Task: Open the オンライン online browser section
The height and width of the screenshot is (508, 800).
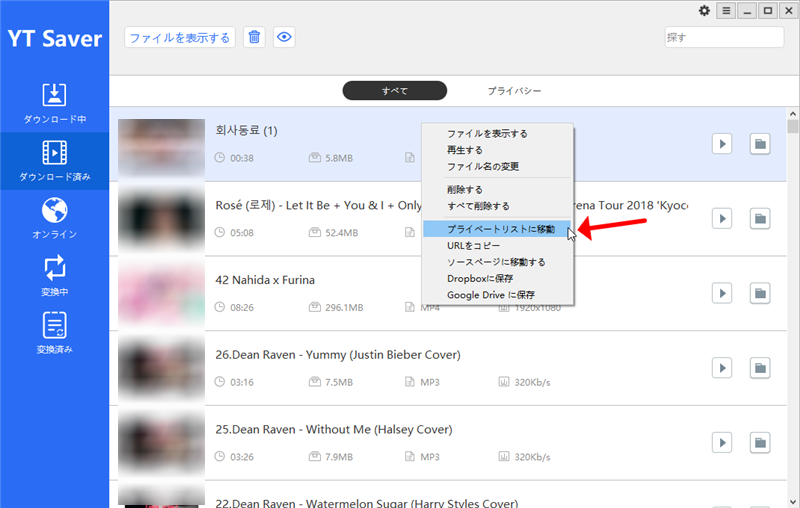Action: [54, 218]
